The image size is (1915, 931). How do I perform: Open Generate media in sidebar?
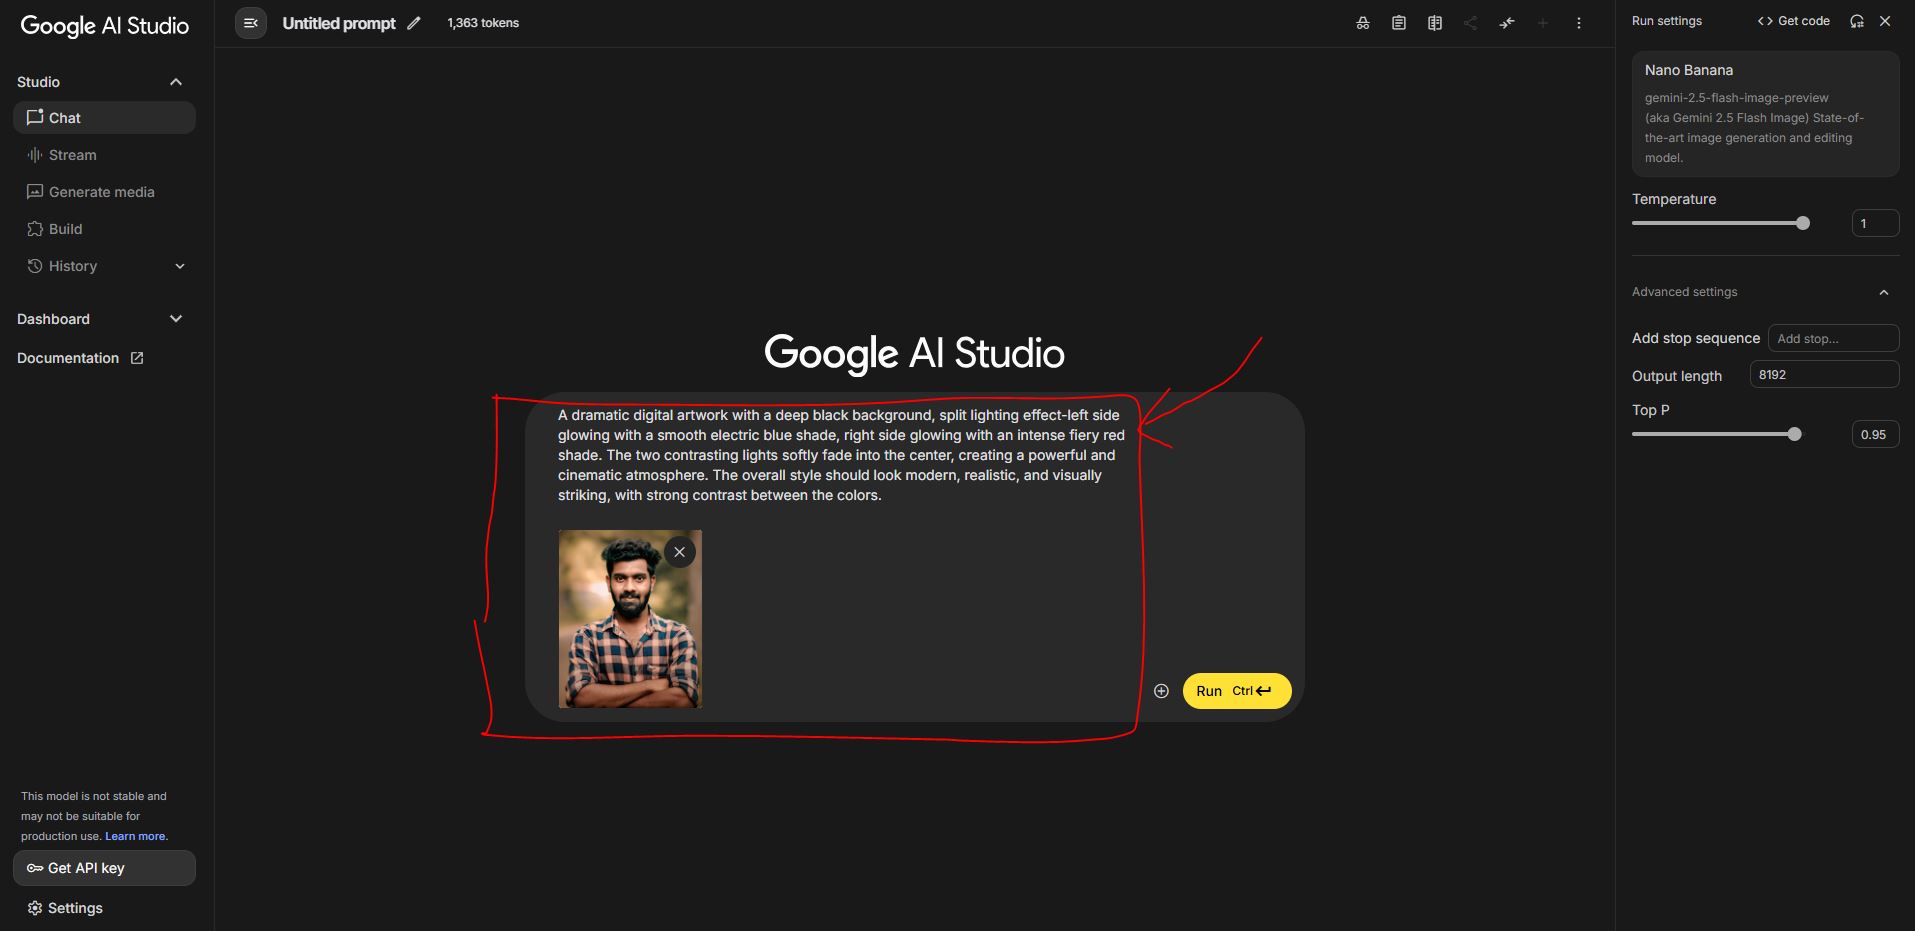click(101, 191)
